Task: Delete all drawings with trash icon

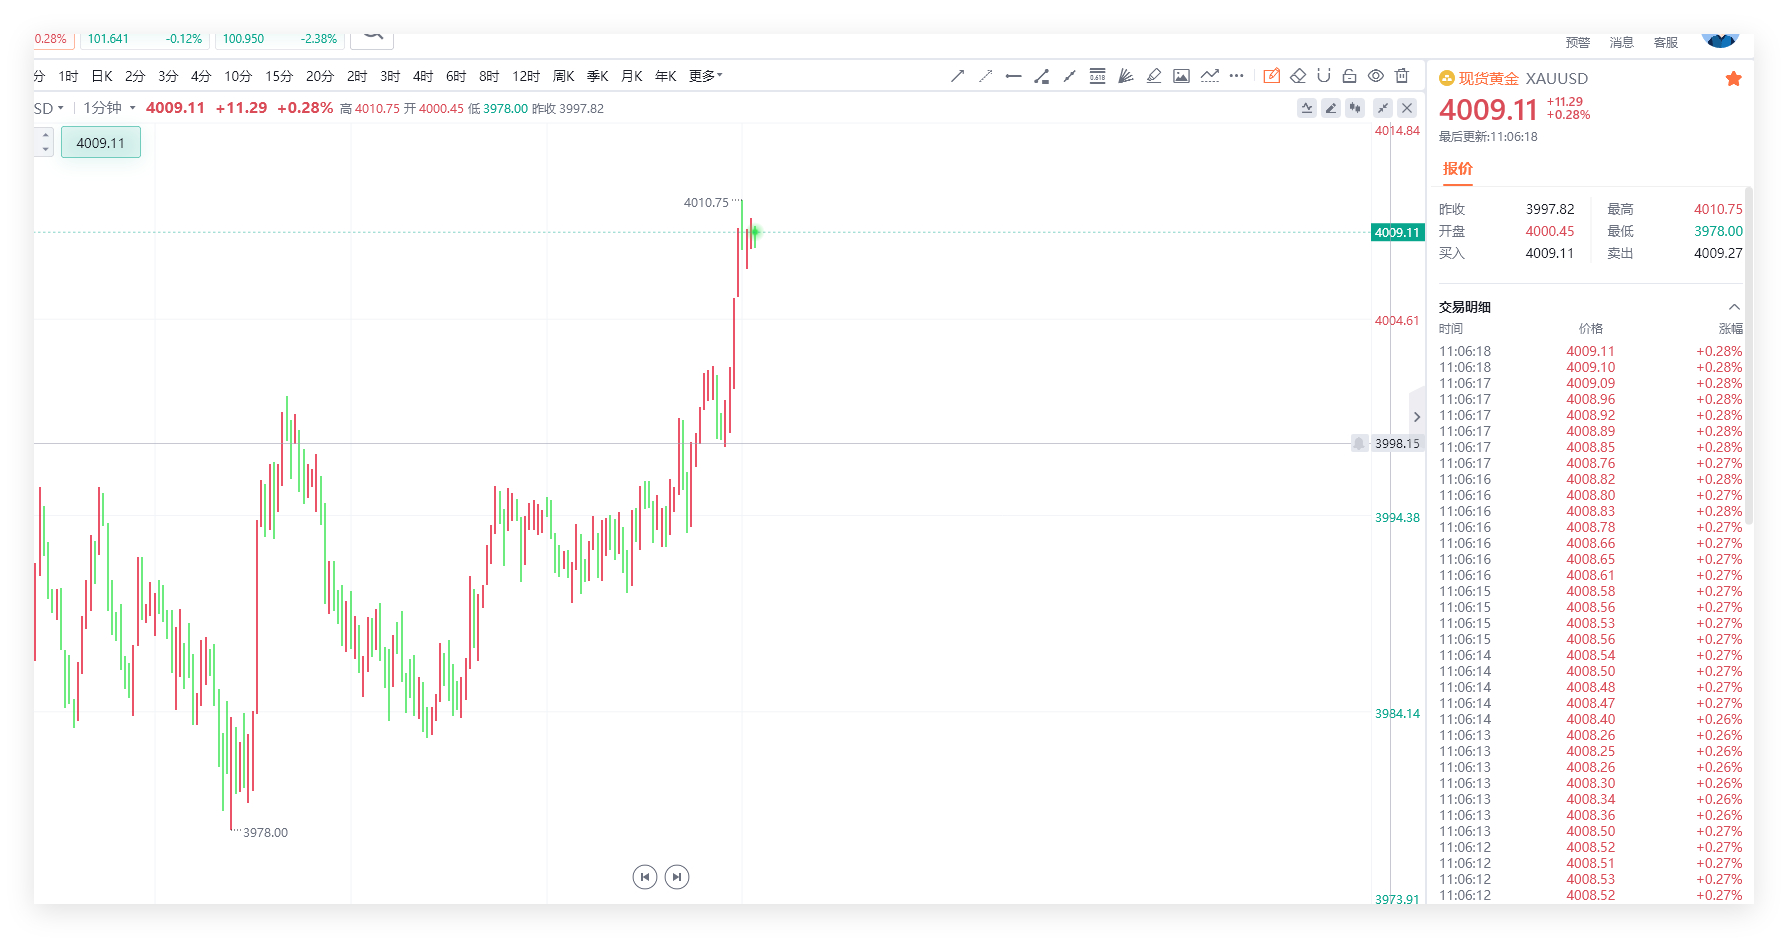Action: coord(1402,76)
